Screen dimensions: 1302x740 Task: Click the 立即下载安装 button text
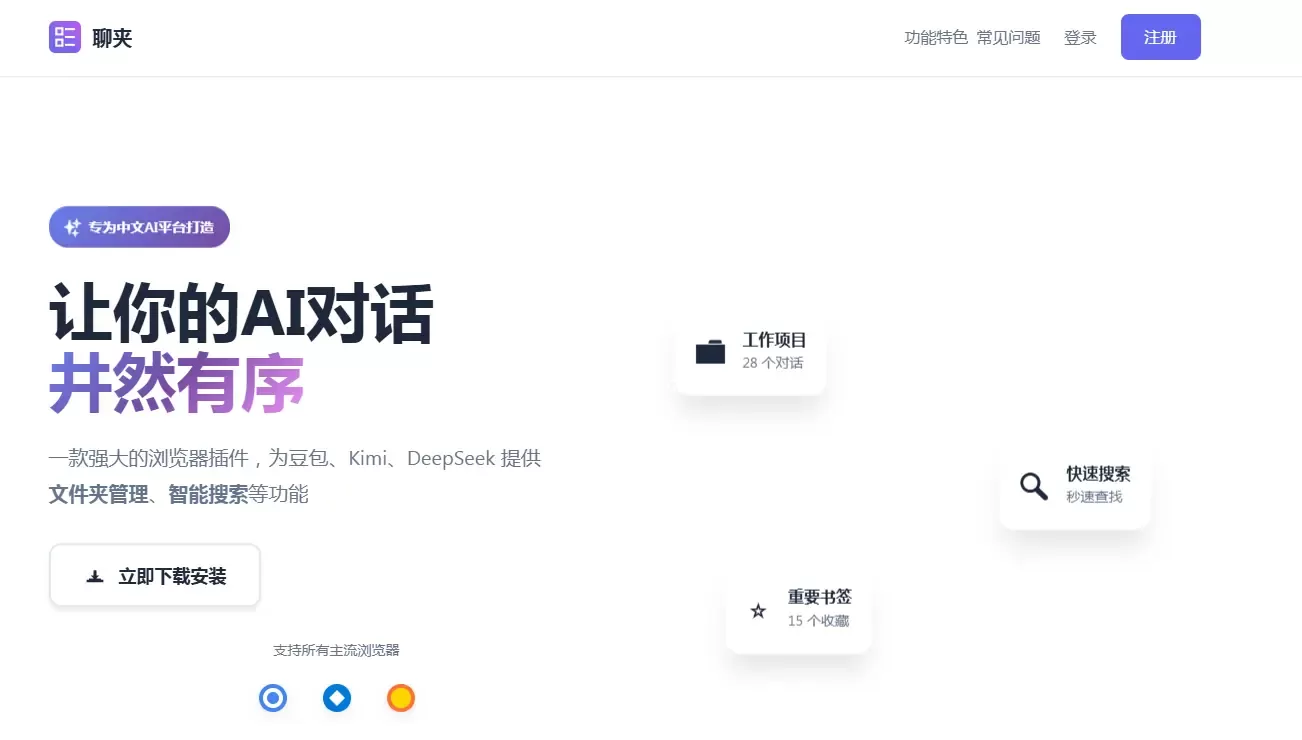click(172, 576)
